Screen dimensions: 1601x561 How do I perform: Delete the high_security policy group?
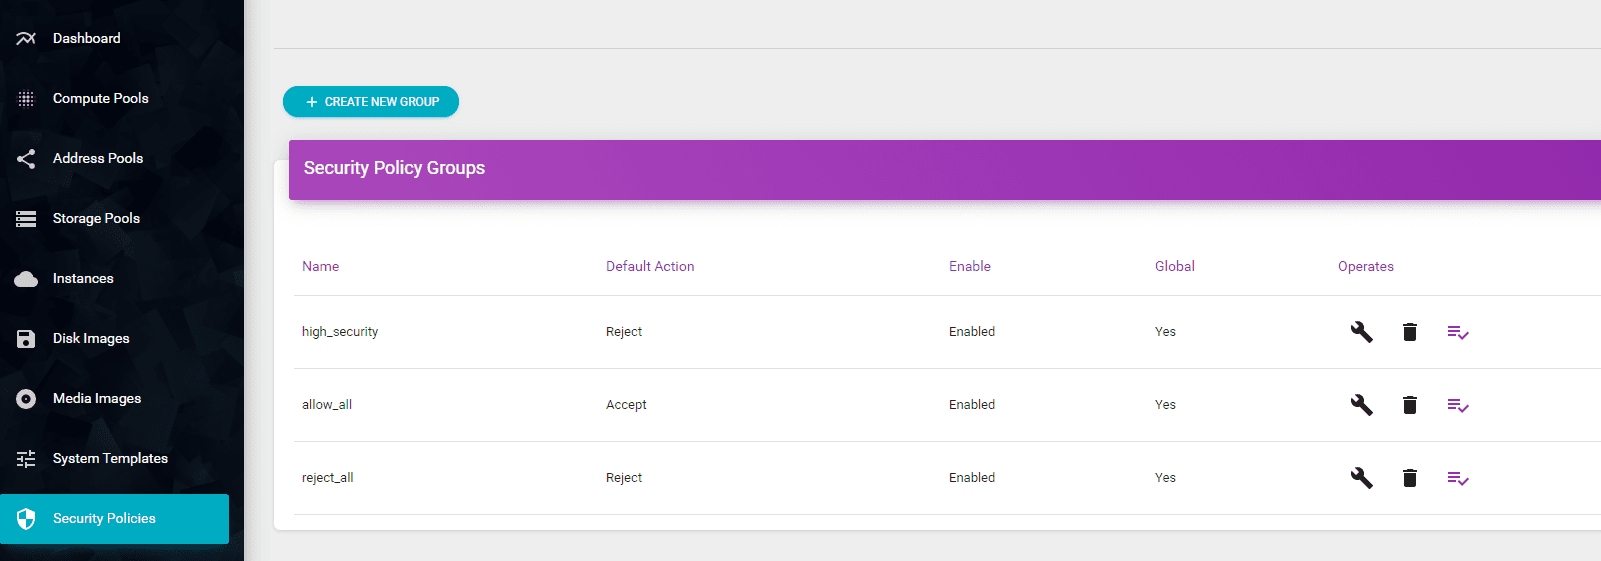[1409, 332]
